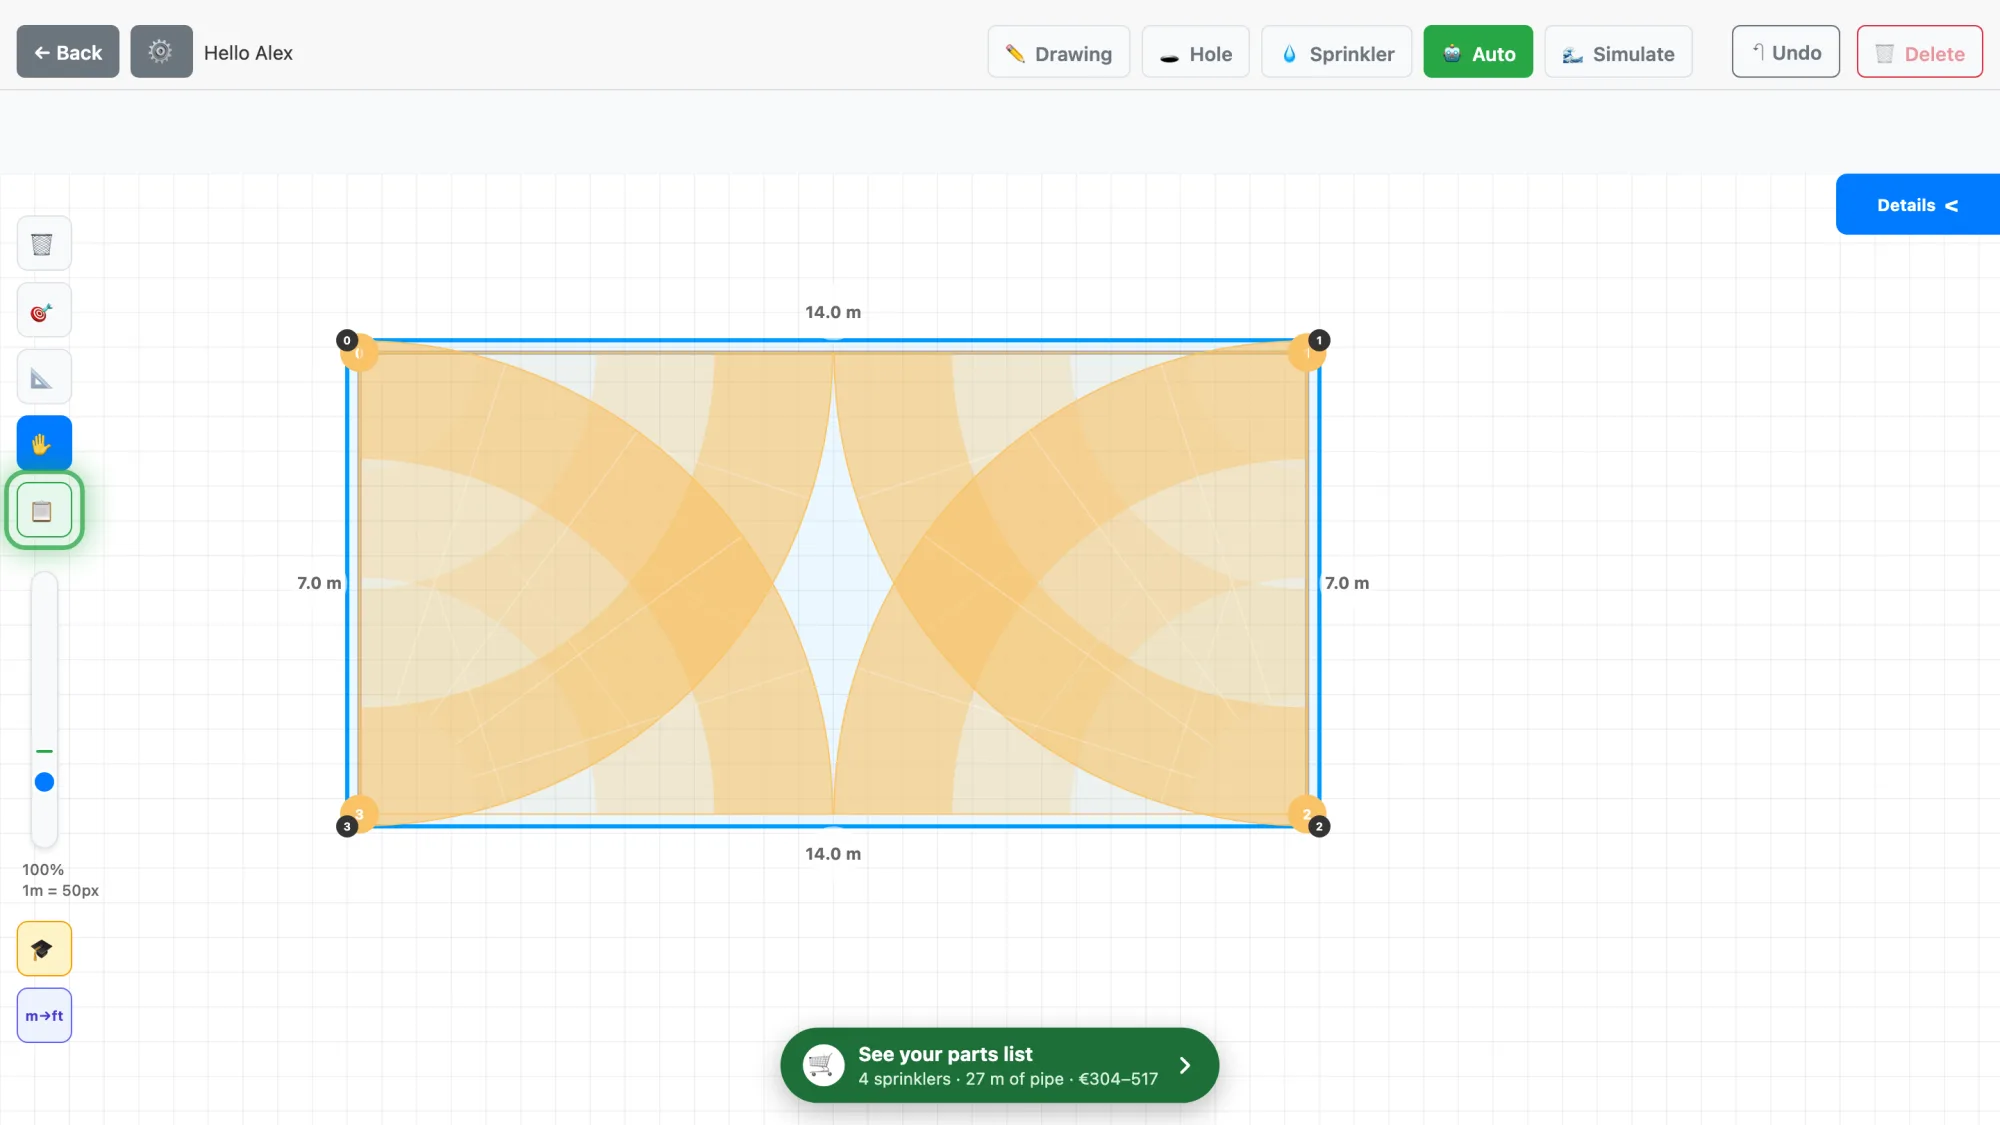
Task: Click the 100% zoom level text
Action: [43, 870]
